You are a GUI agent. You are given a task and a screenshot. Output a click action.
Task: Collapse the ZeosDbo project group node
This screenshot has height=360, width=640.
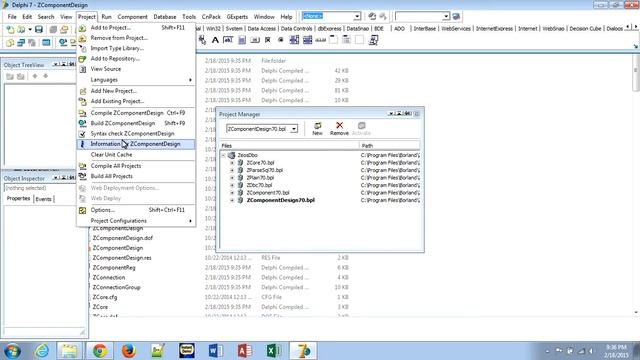pyautogui.click(x=223, y=155)
